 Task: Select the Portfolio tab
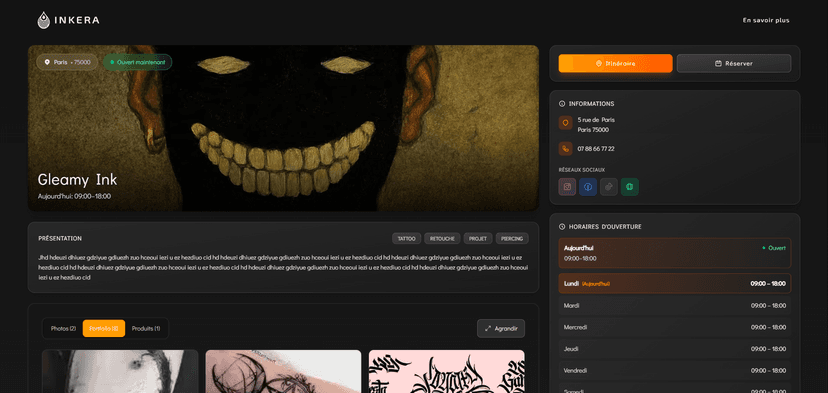point(104,329)
